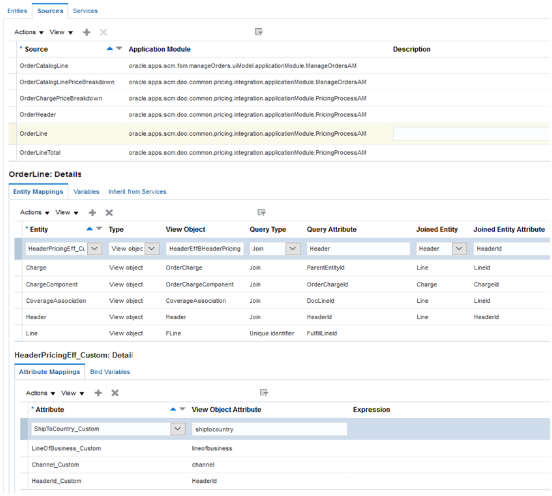
Task: Expand the Type dropdown showing View object
Action: [152, 249]
